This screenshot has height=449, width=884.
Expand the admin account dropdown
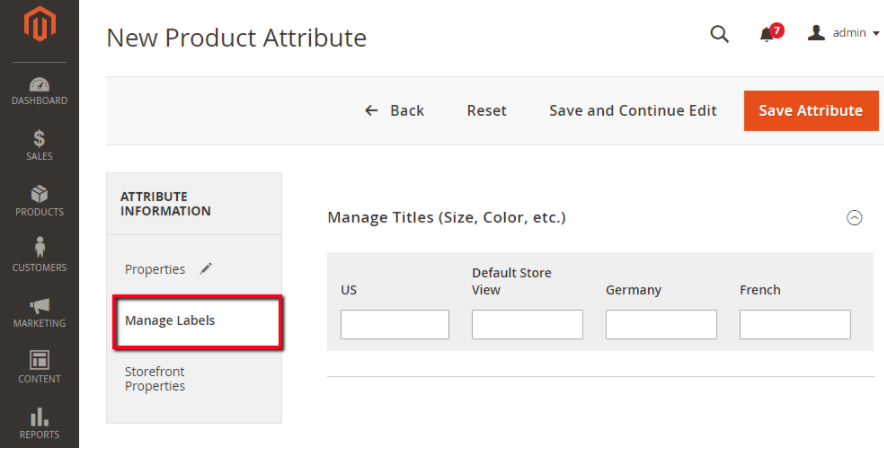click(x=844, y=34)
